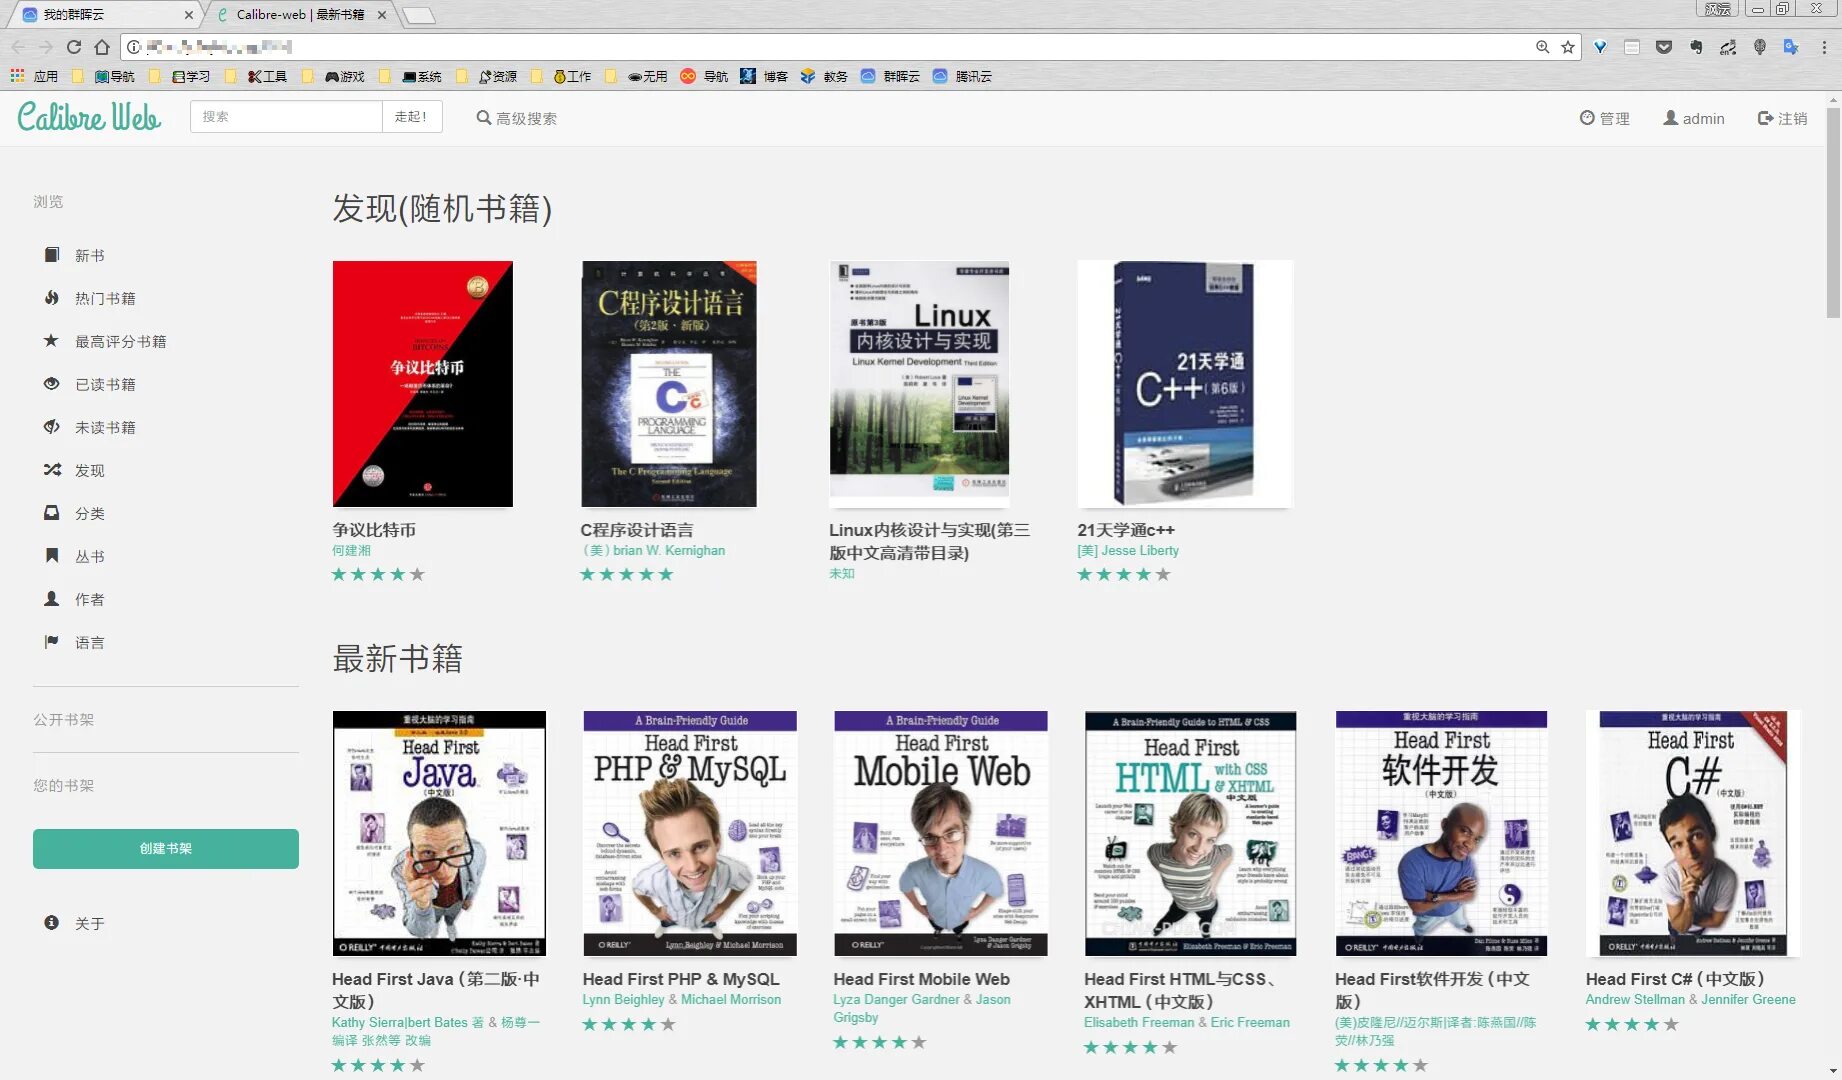Open the 腾讯云 bookmark link
Viewport: 1842px width, 1080px height.
(x=962, y=76)
